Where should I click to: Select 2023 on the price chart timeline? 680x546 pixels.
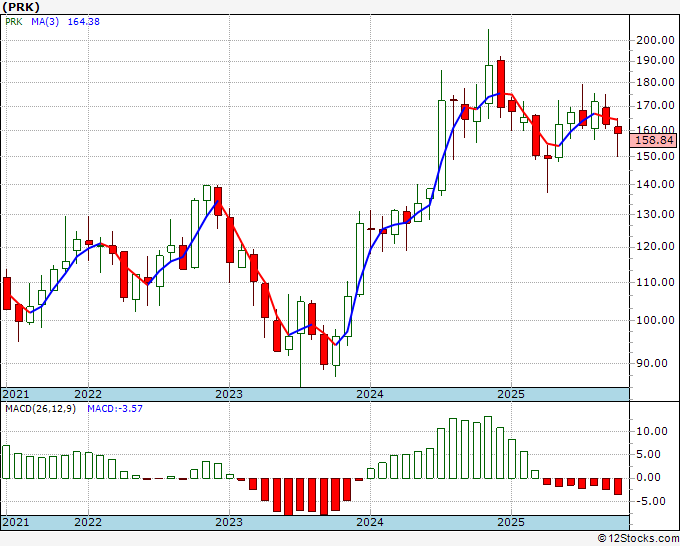coord(229,394)
